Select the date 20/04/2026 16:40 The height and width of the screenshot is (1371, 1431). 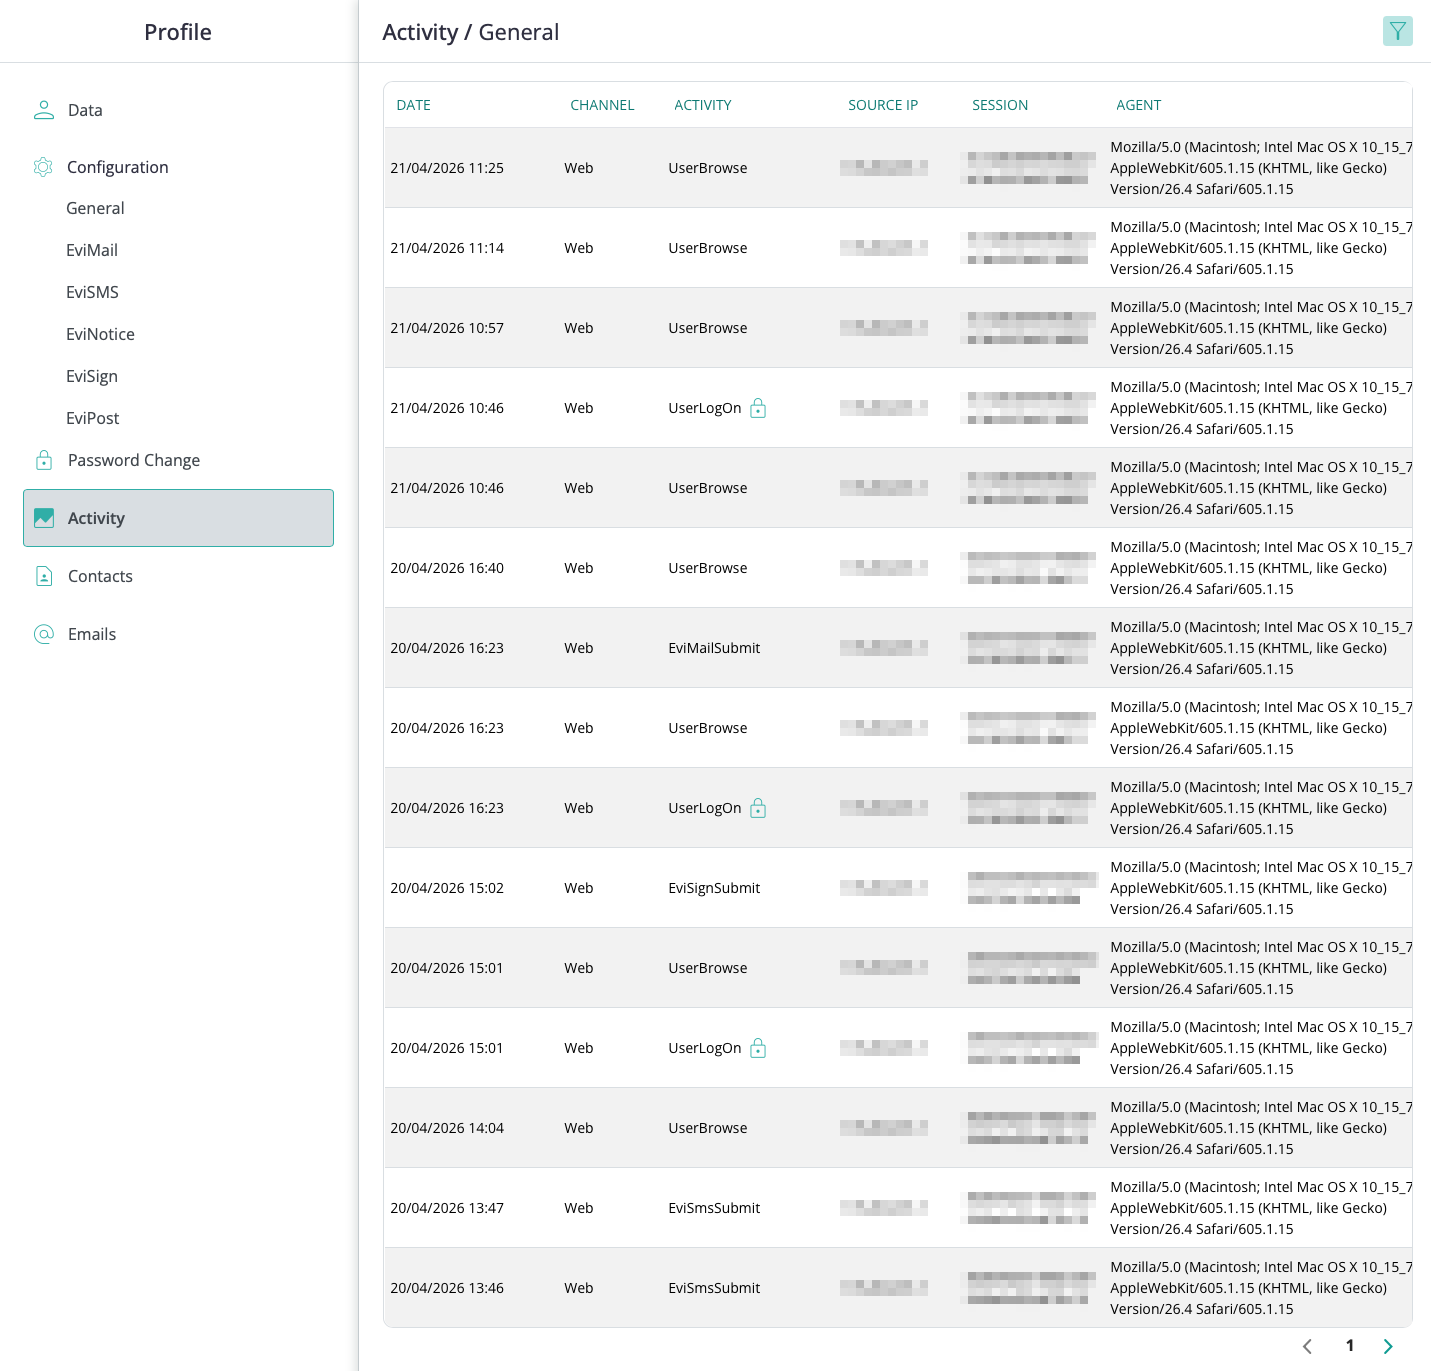pos(447,568)
